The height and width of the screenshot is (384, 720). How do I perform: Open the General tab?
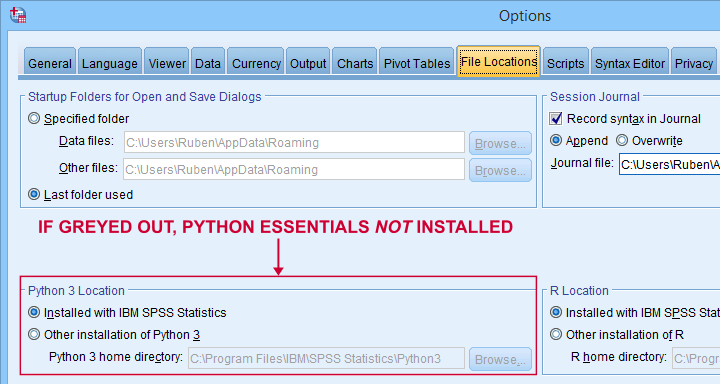point(50,61)
